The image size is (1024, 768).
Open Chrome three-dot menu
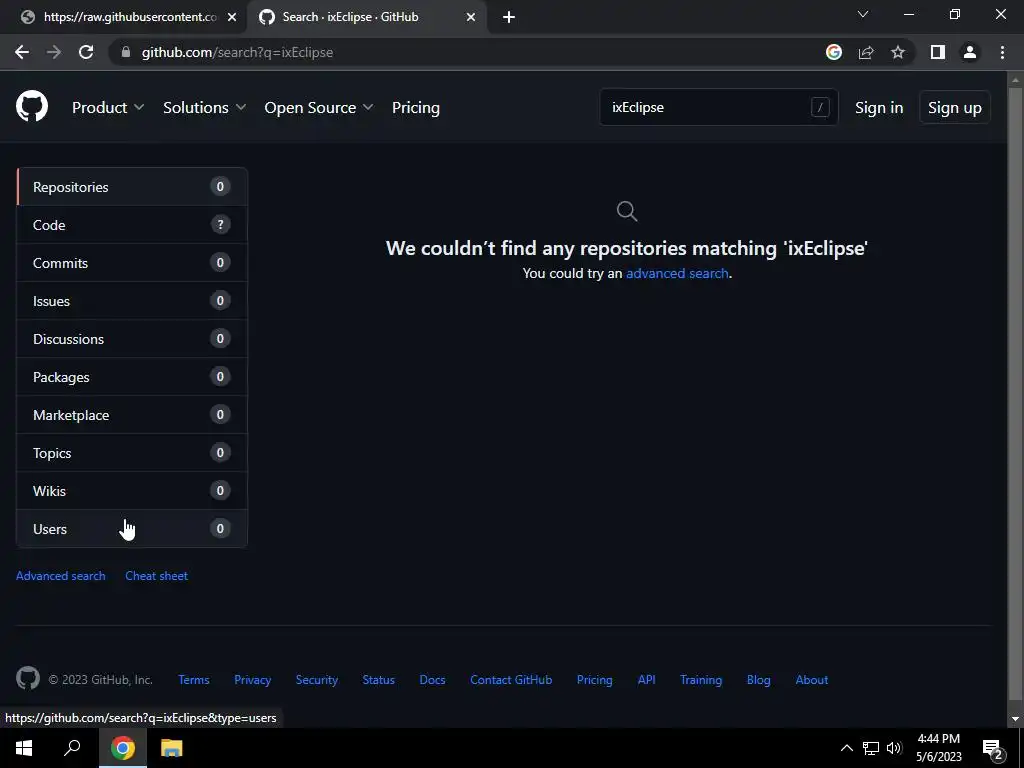click(x=1002, y=52)
